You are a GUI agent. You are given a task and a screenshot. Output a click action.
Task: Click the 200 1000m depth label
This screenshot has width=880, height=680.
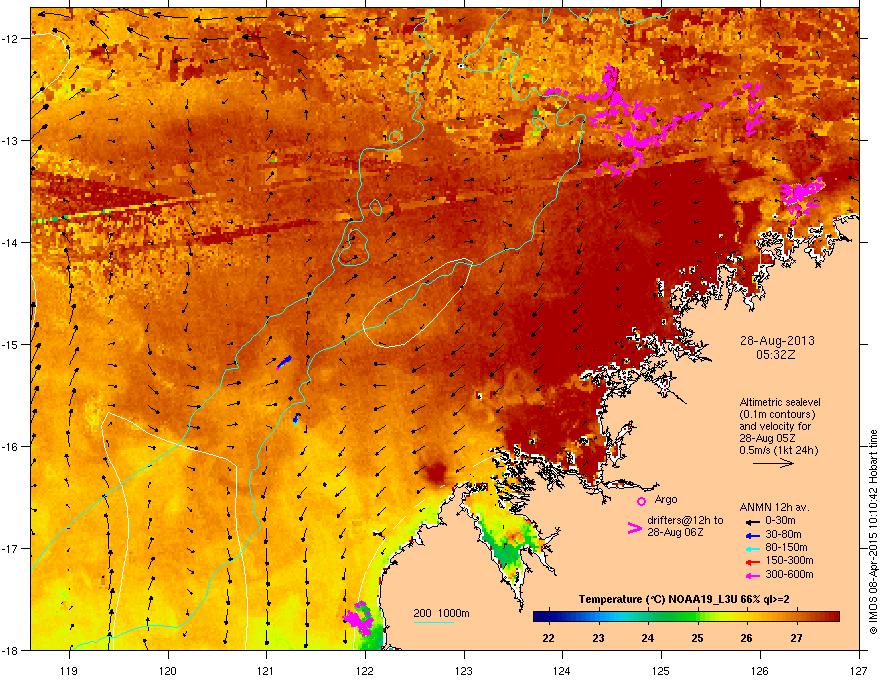point(441,613)
